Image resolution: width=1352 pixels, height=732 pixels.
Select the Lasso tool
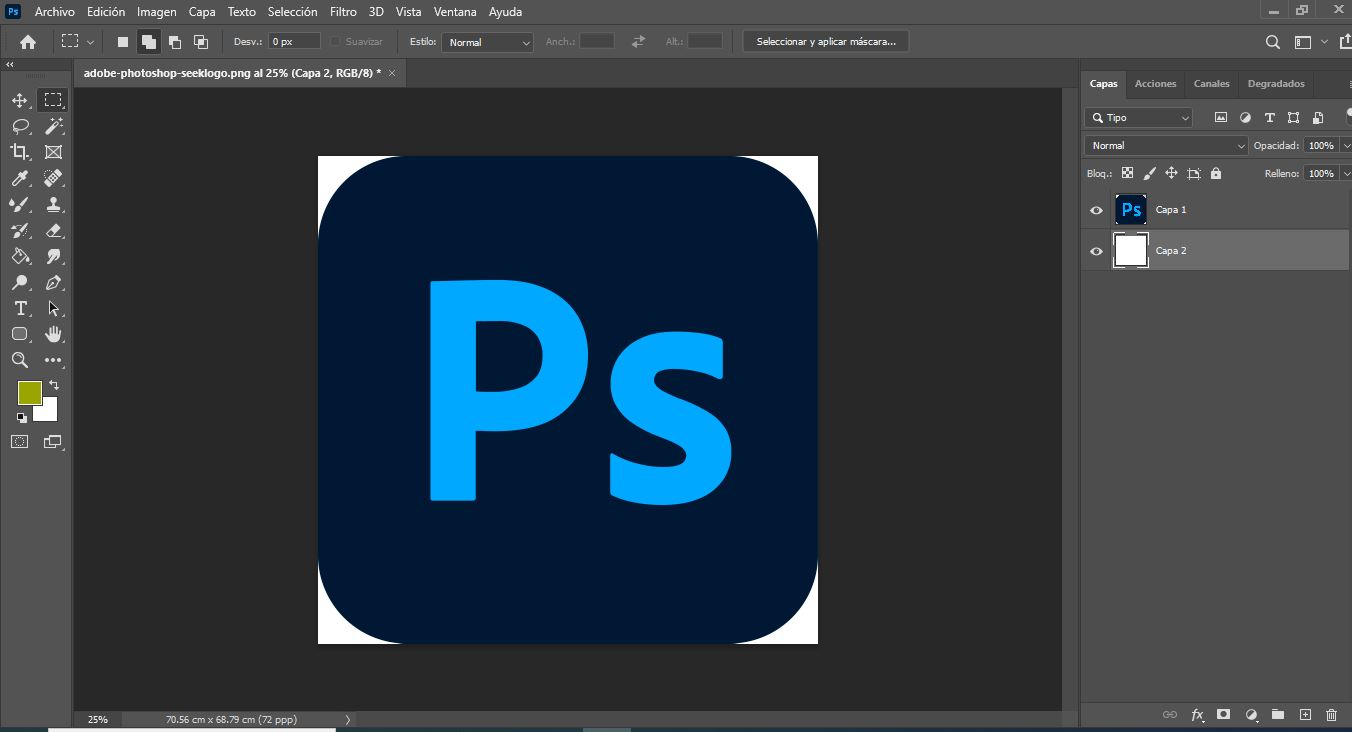(19, 126)
